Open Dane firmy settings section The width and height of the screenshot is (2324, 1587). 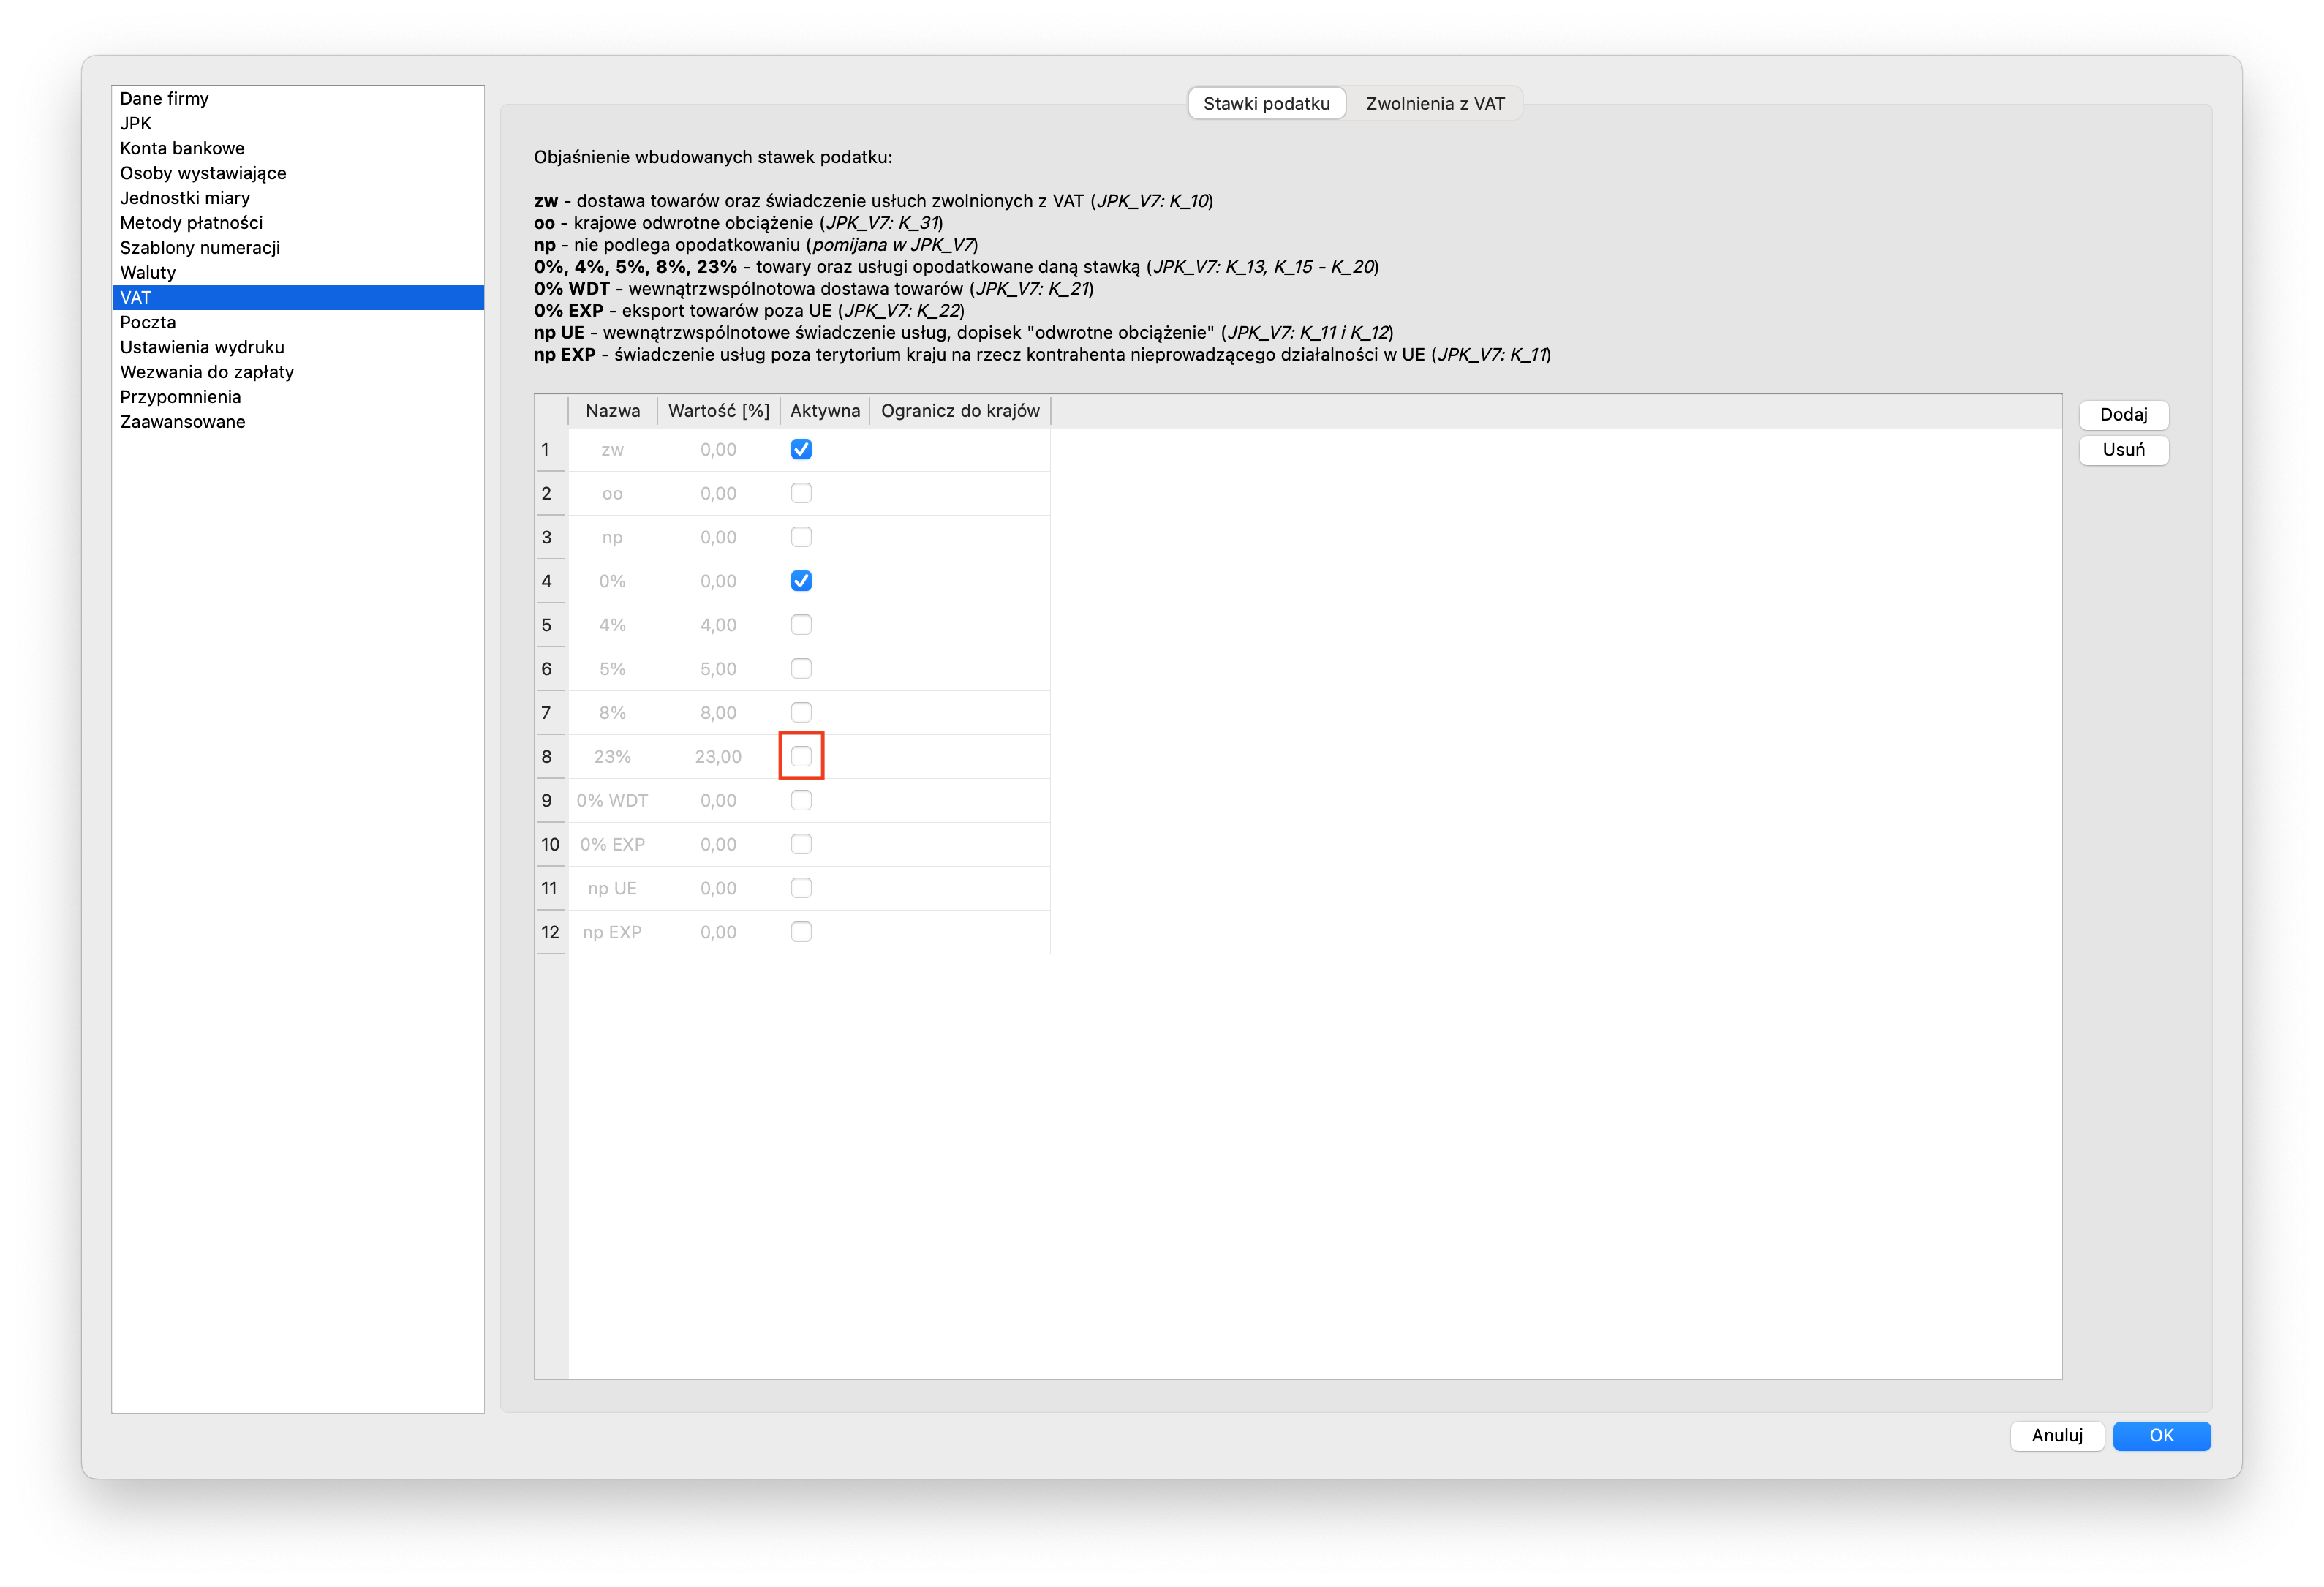[x=298, y=99]
